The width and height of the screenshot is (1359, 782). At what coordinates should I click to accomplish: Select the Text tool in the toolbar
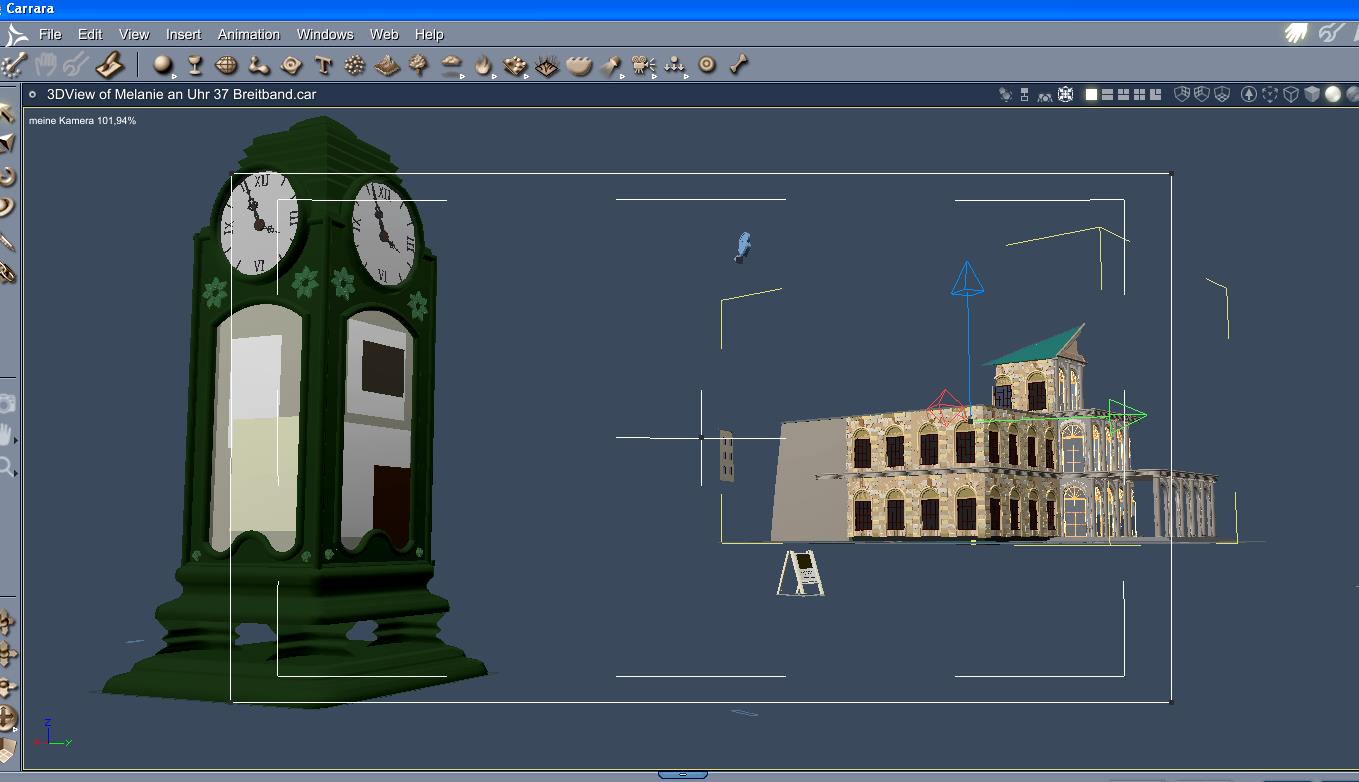323,65
